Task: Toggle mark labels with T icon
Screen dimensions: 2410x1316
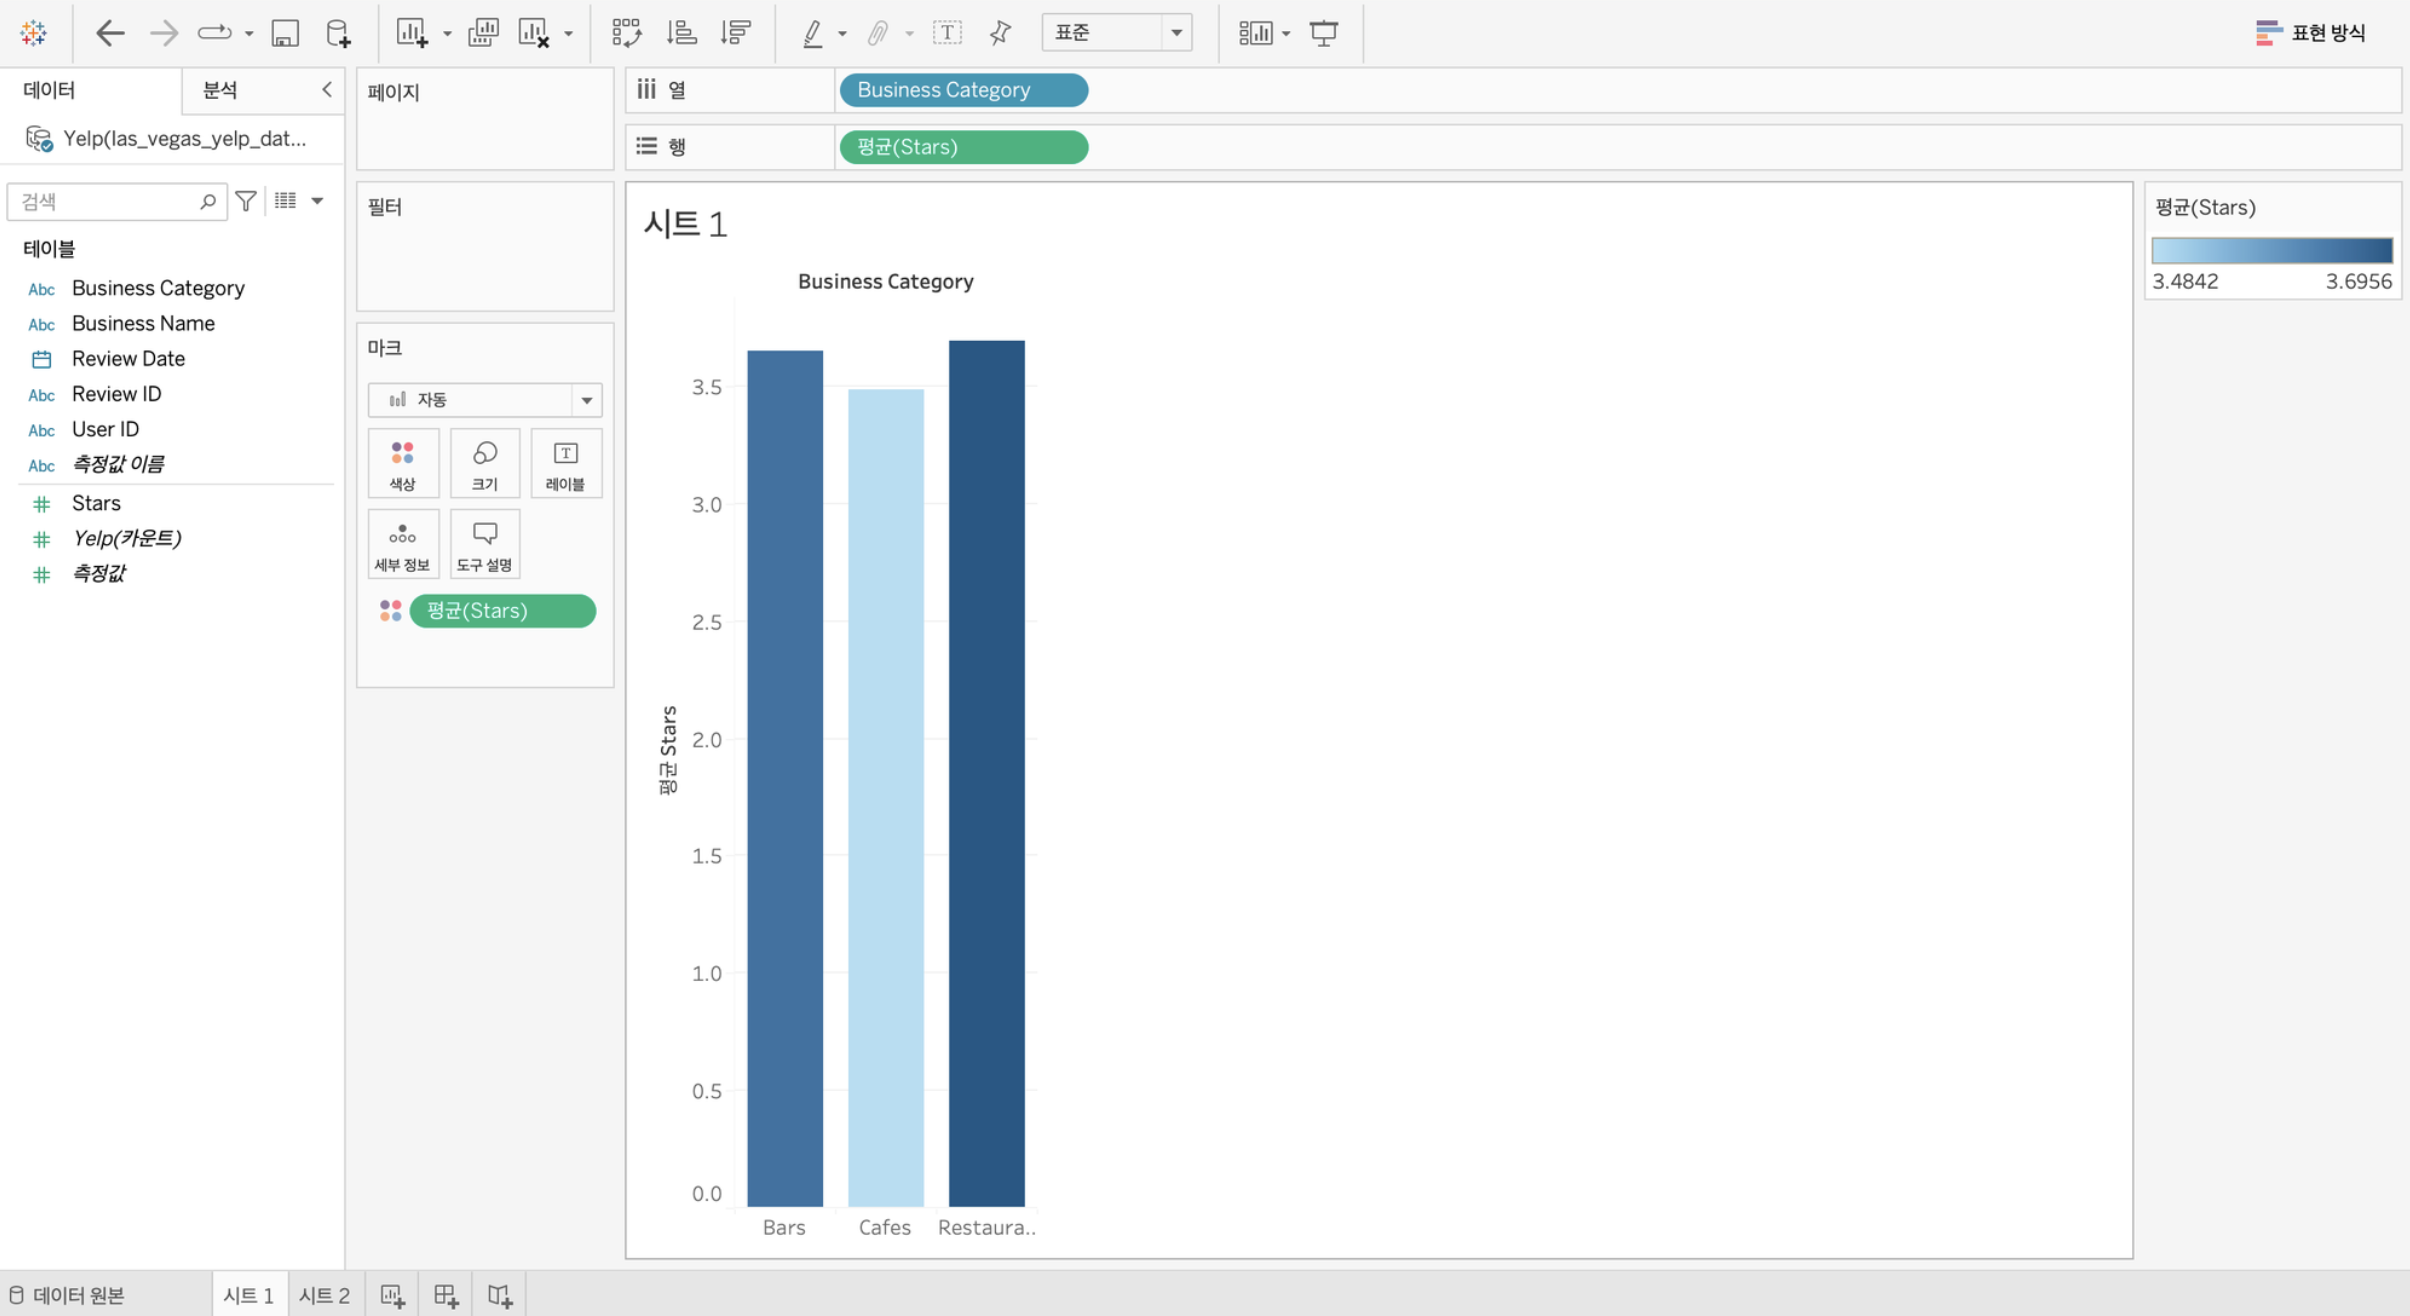Action: coord(946,33)
